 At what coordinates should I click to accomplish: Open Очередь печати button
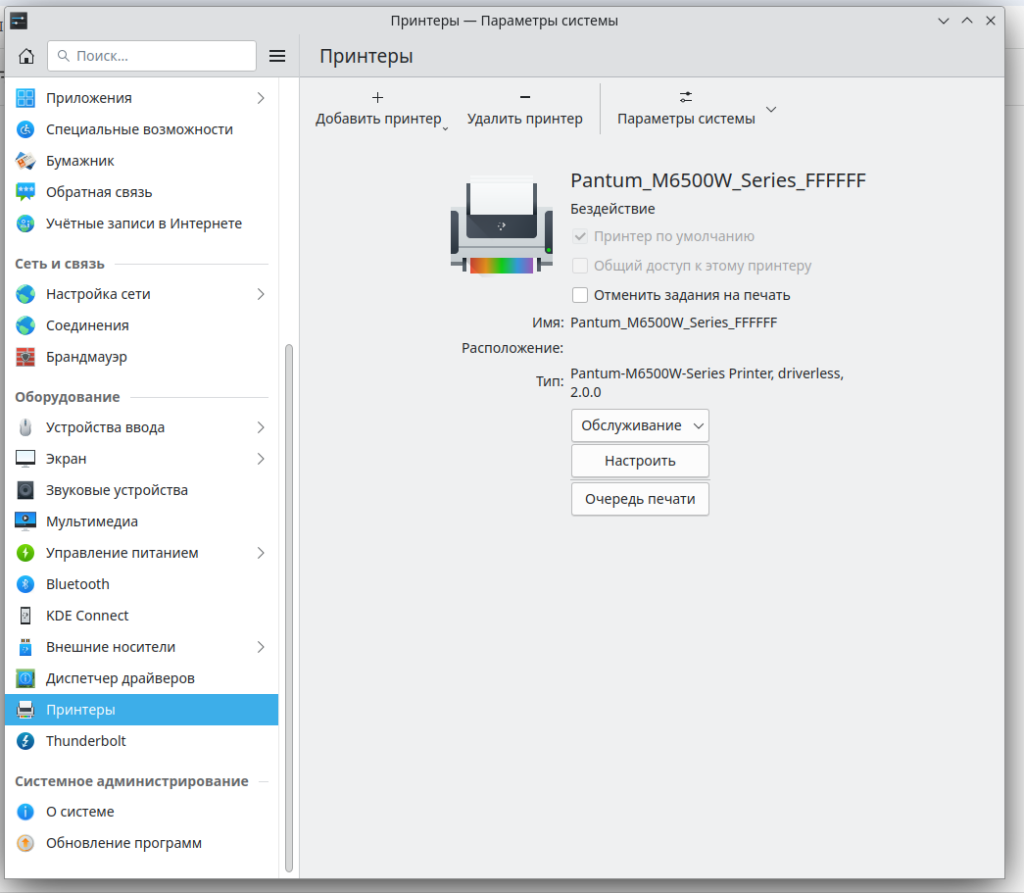pyautogui.click(x=639, y=498)
